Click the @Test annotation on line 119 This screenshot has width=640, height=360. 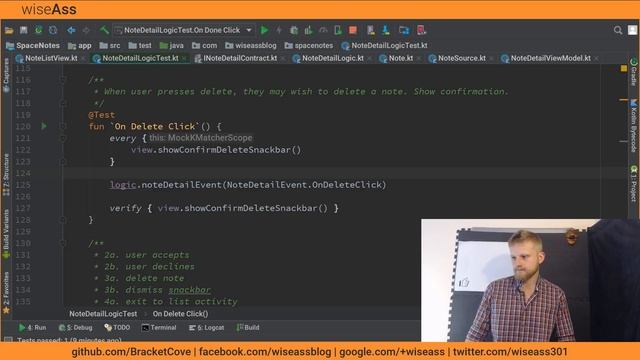102,115
